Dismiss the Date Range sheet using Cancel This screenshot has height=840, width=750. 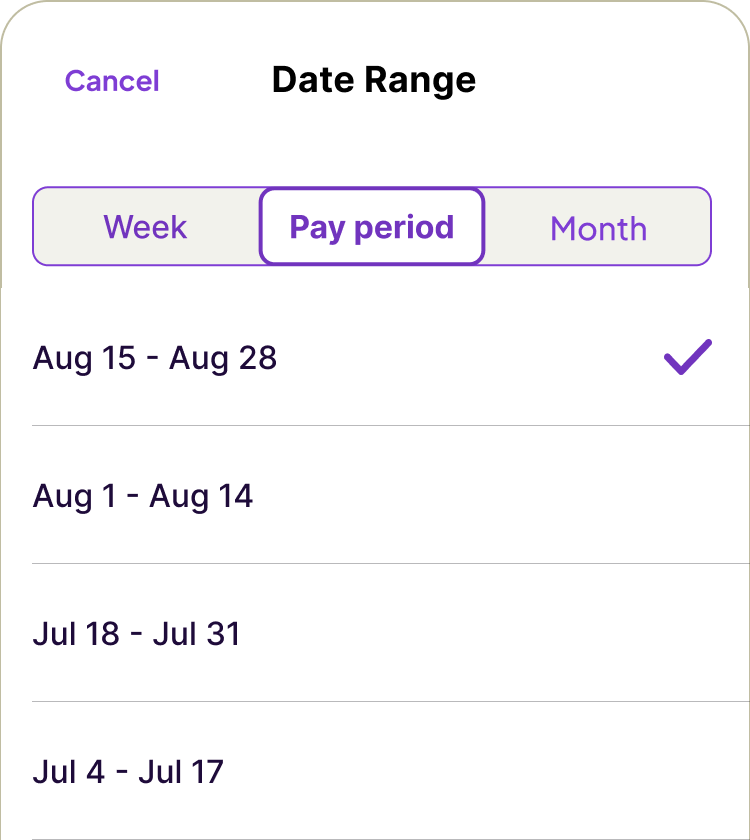tap(112, 81)
